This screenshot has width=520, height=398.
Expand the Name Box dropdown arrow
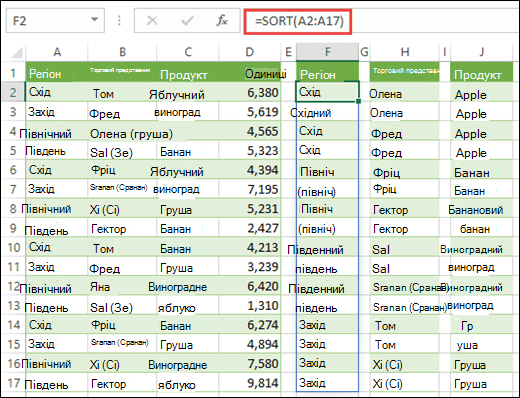(x=95, y=20)
